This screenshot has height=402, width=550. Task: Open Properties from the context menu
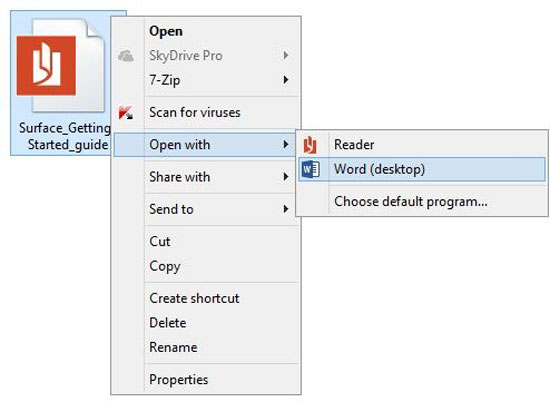point(179,380)
